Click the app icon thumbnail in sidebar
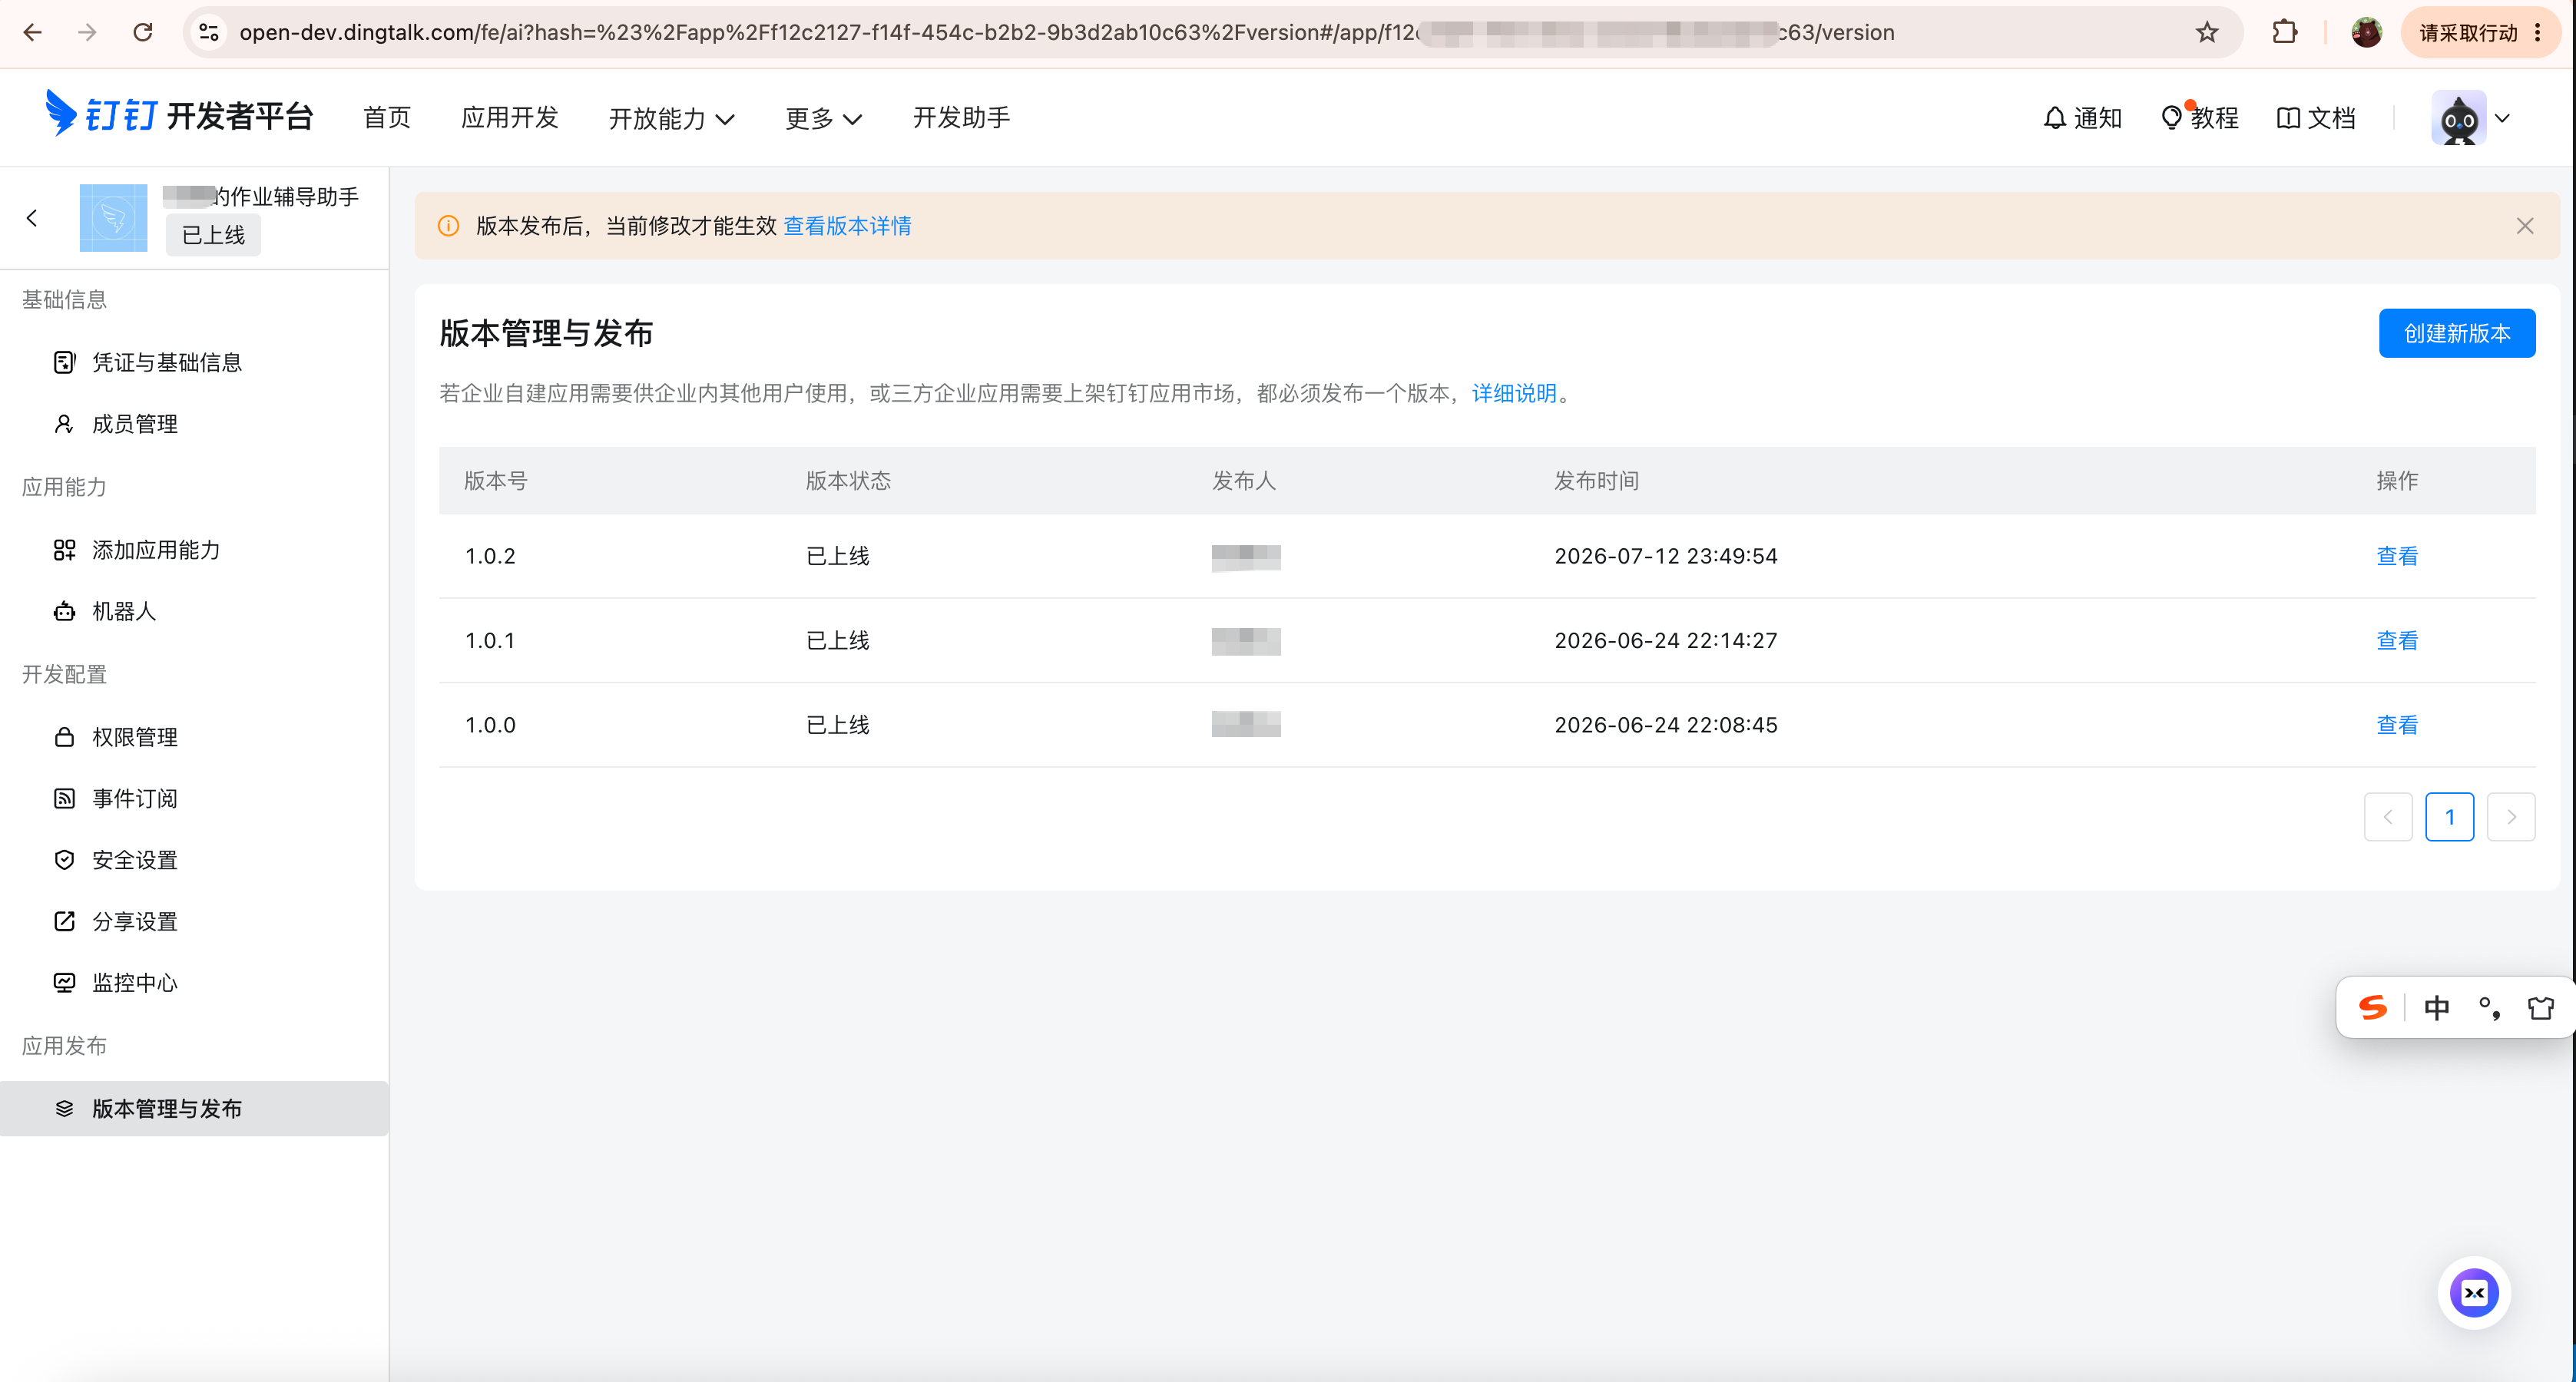 tap(113, 217)
